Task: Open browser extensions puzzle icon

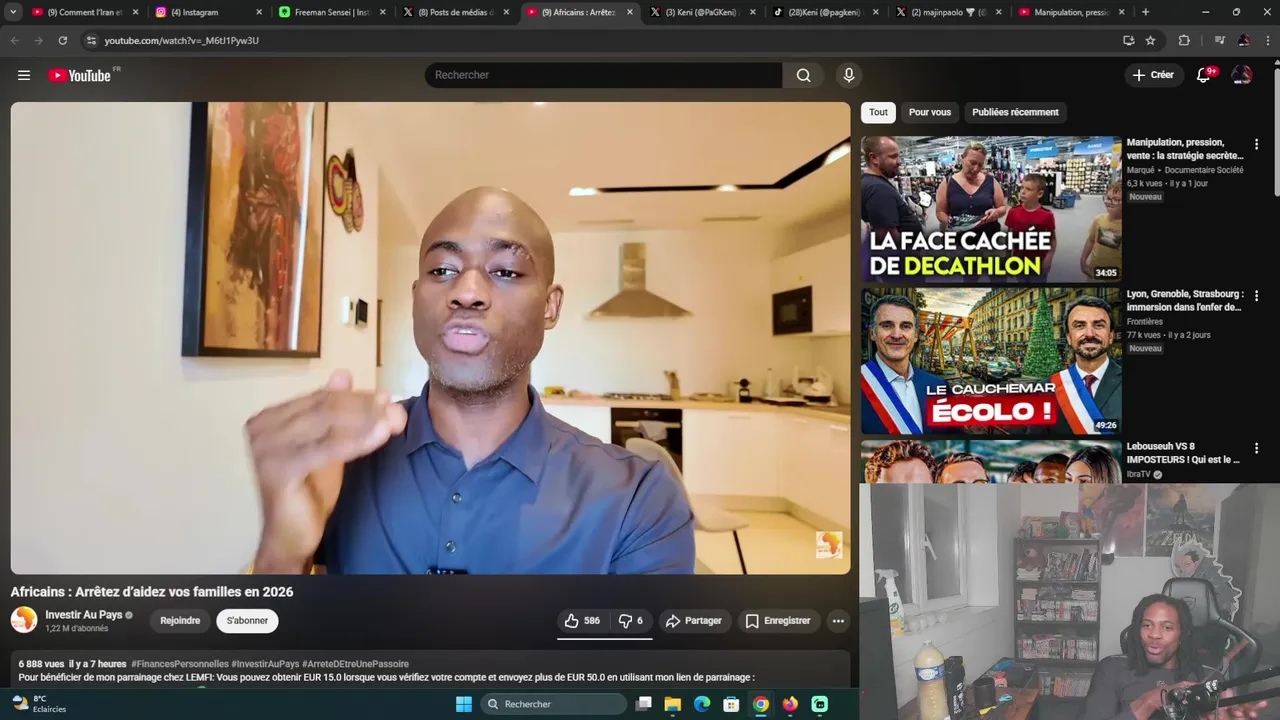Action: point(1184,40)
